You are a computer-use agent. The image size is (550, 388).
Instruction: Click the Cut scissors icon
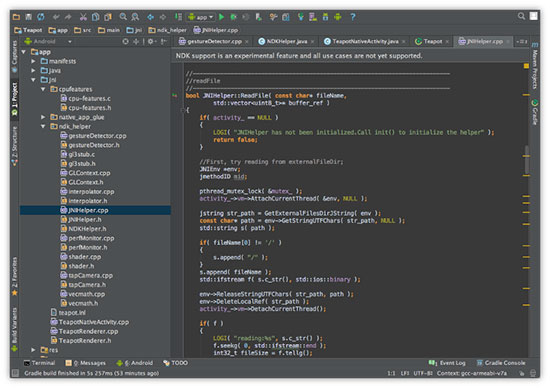(x=83, y=16)
